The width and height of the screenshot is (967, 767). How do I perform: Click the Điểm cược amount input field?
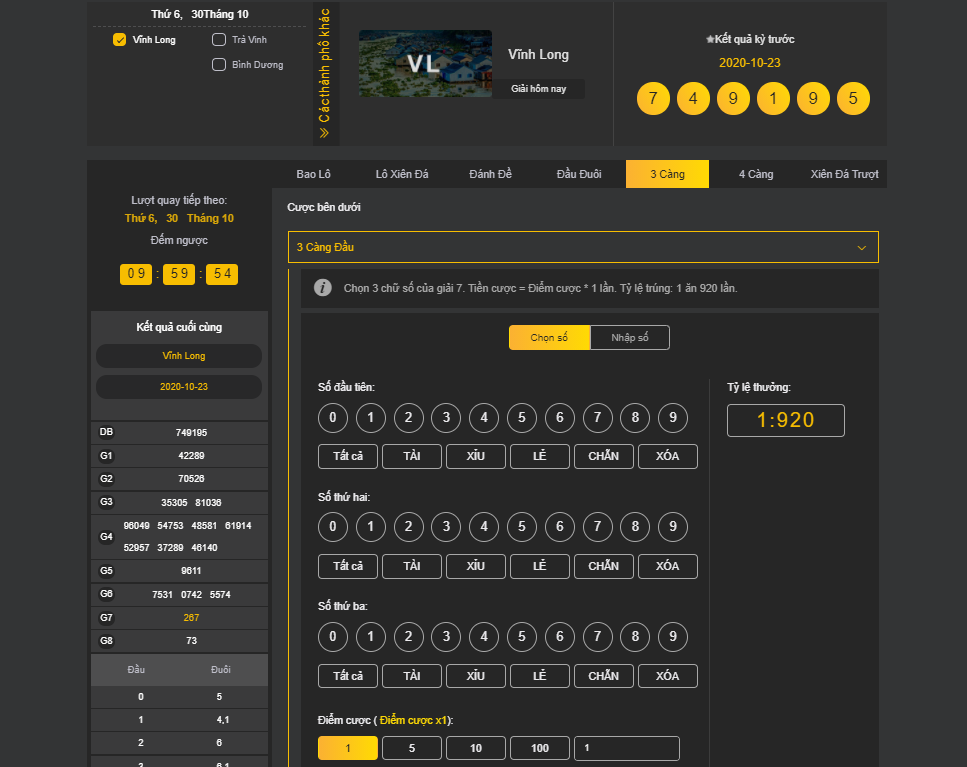coord(626,748)
